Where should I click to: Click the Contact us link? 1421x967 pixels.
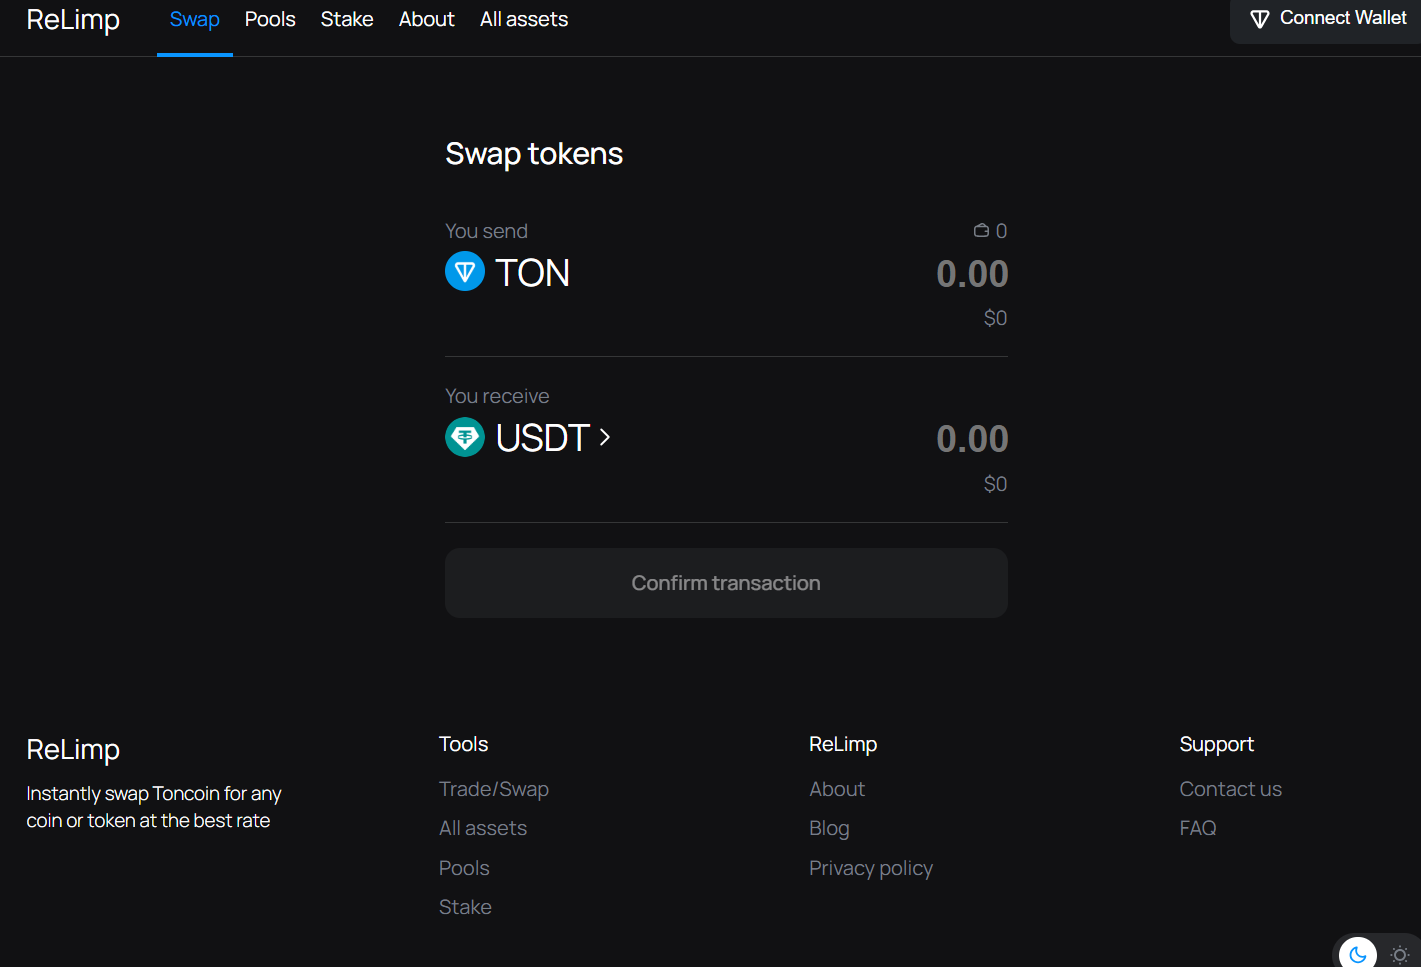(x=1230, y=789)
